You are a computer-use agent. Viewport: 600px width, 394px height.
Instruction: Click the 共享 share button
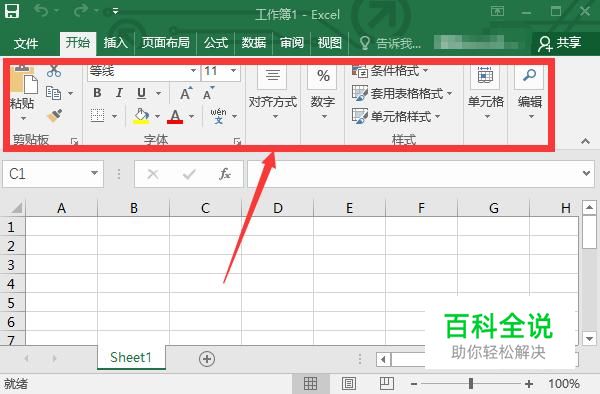pos(559,43)
